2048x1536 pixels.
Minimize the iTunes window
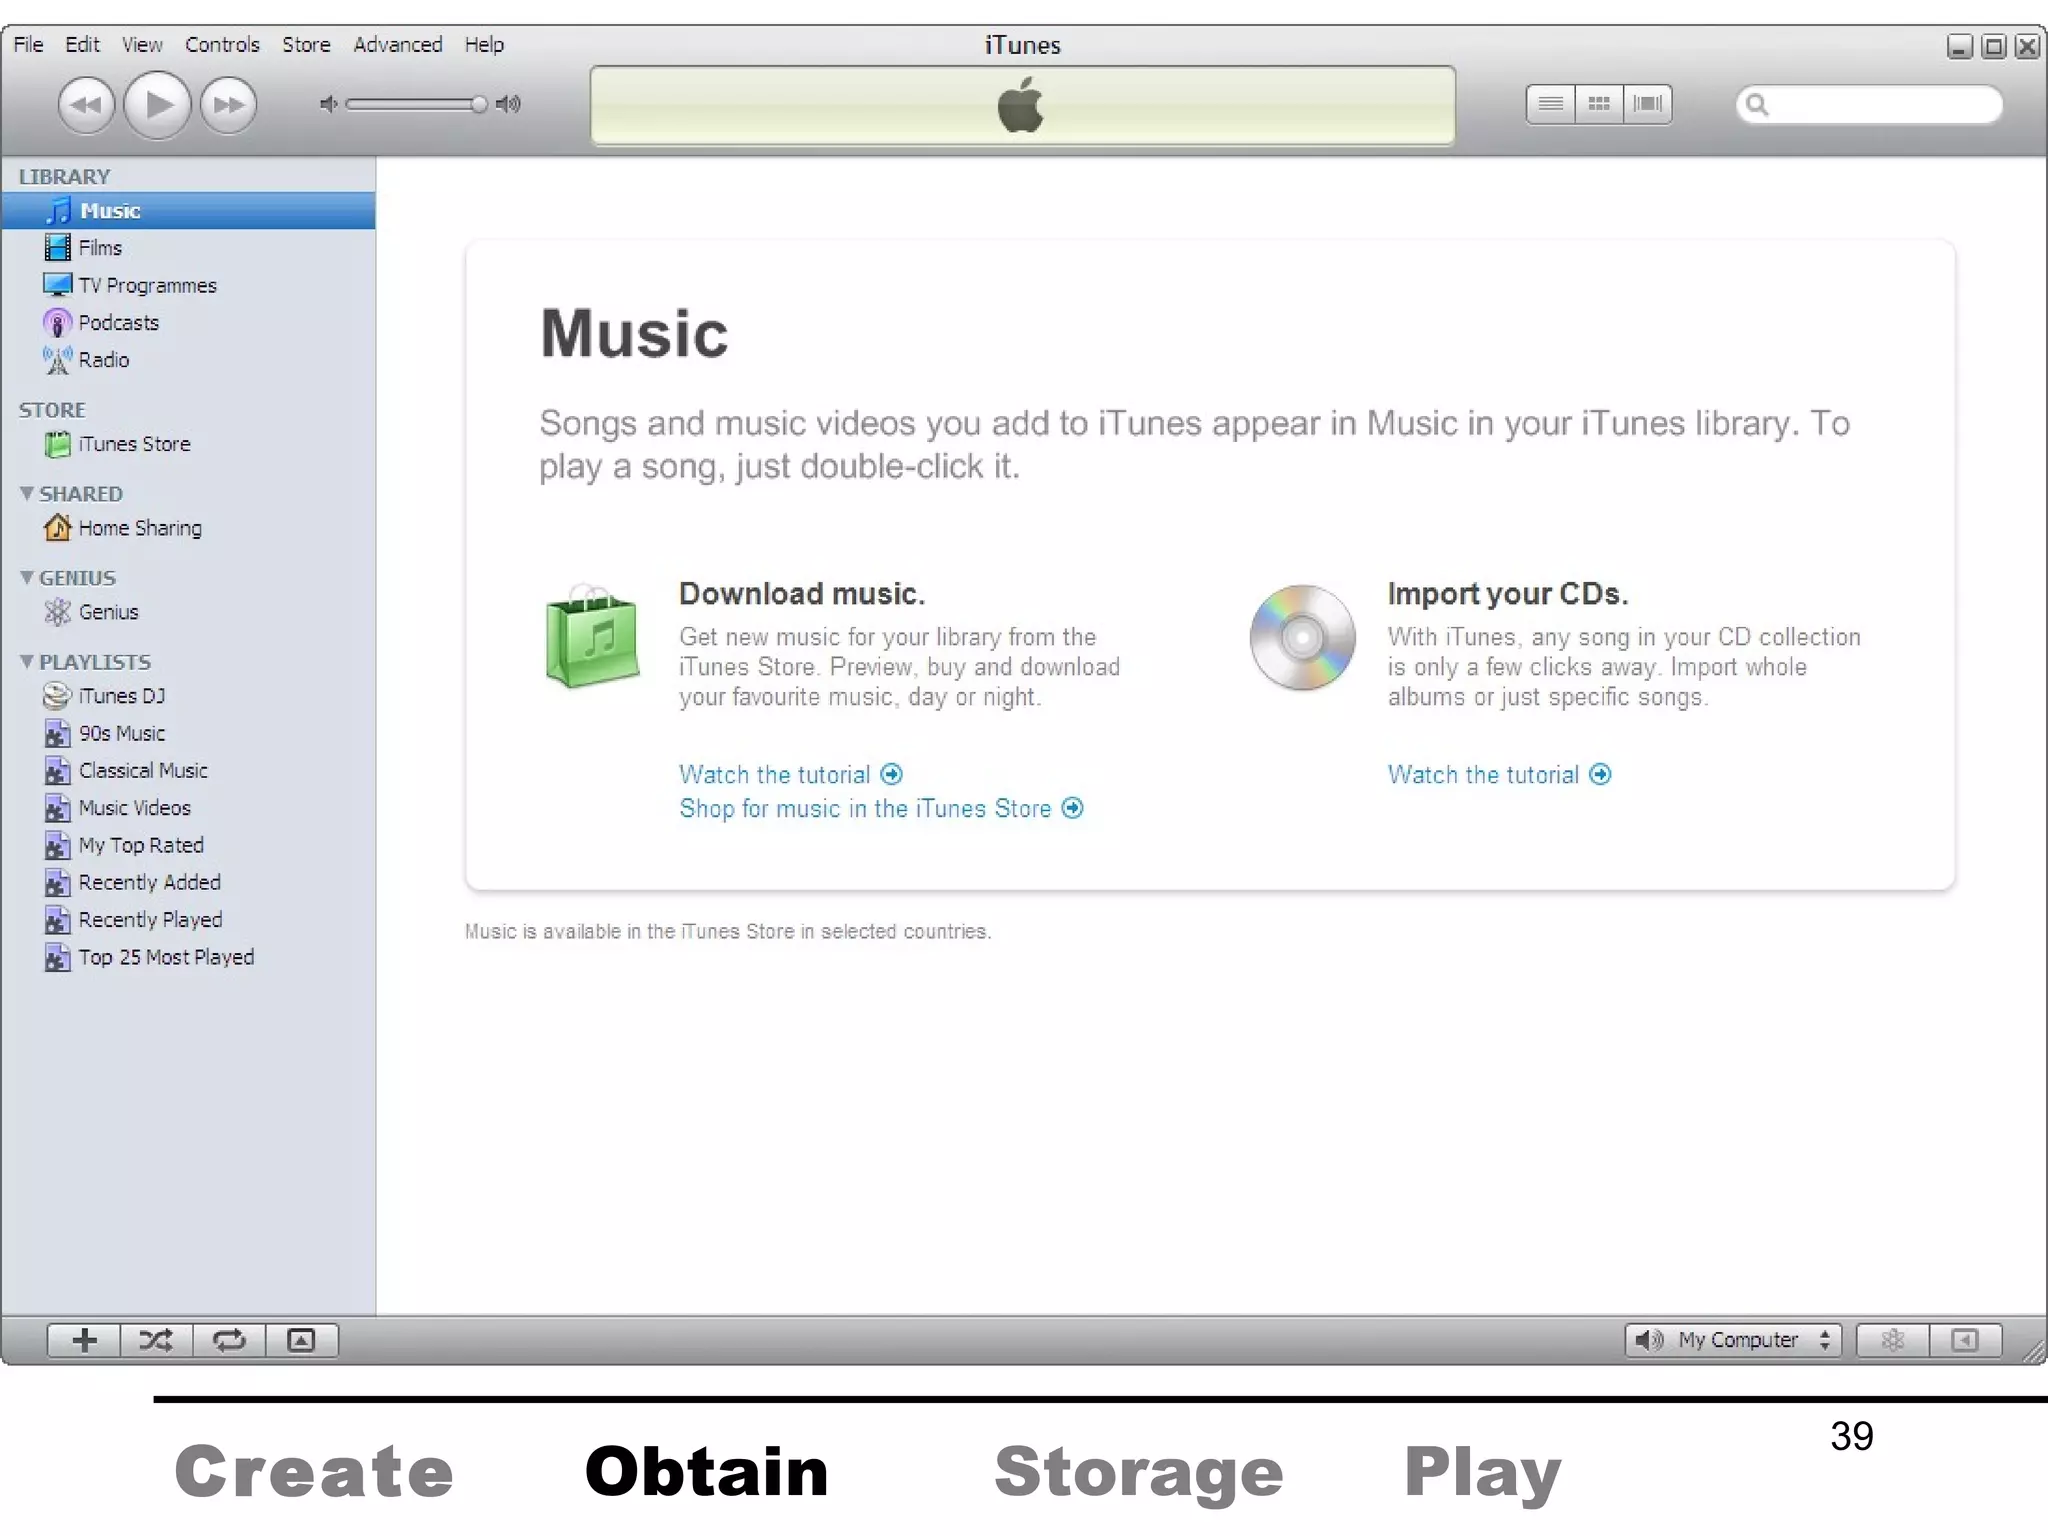[x=1960, y=46]
